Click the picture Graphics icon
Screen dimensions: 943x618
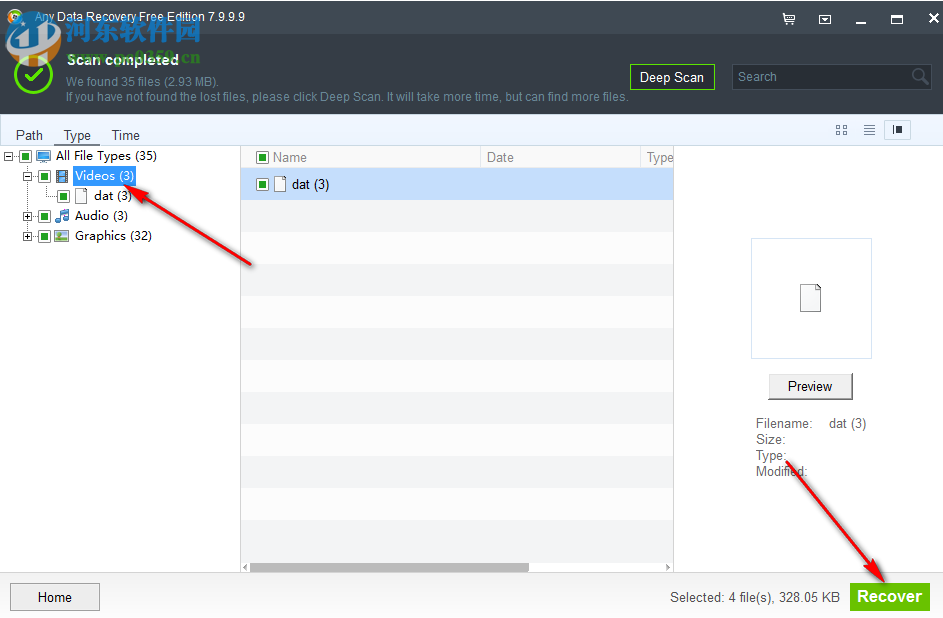tap(62, 236)
